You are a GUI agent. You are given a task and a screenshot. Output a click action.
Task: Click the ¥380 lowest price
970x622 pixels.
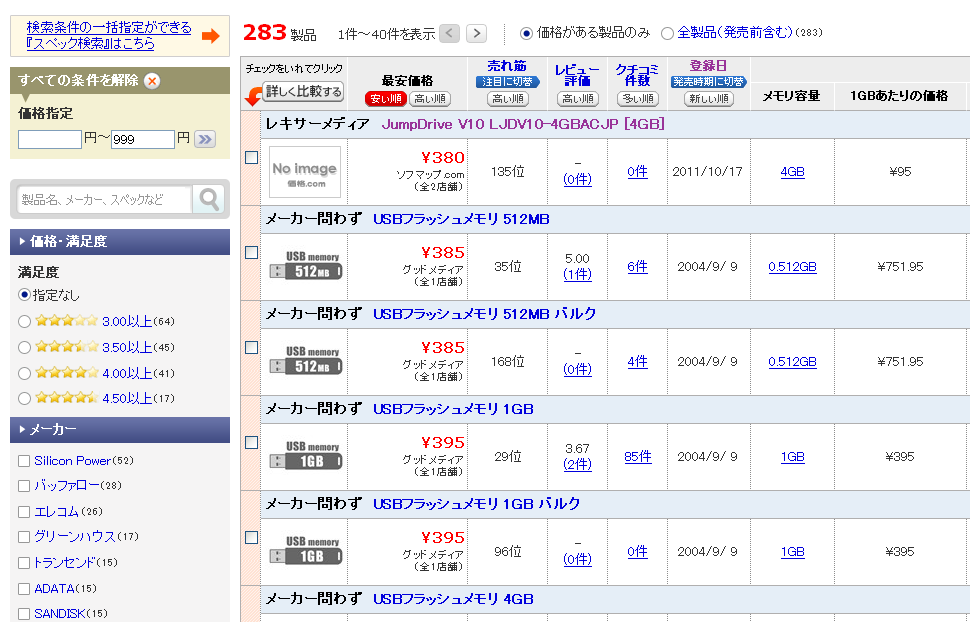tap(443, 158)
